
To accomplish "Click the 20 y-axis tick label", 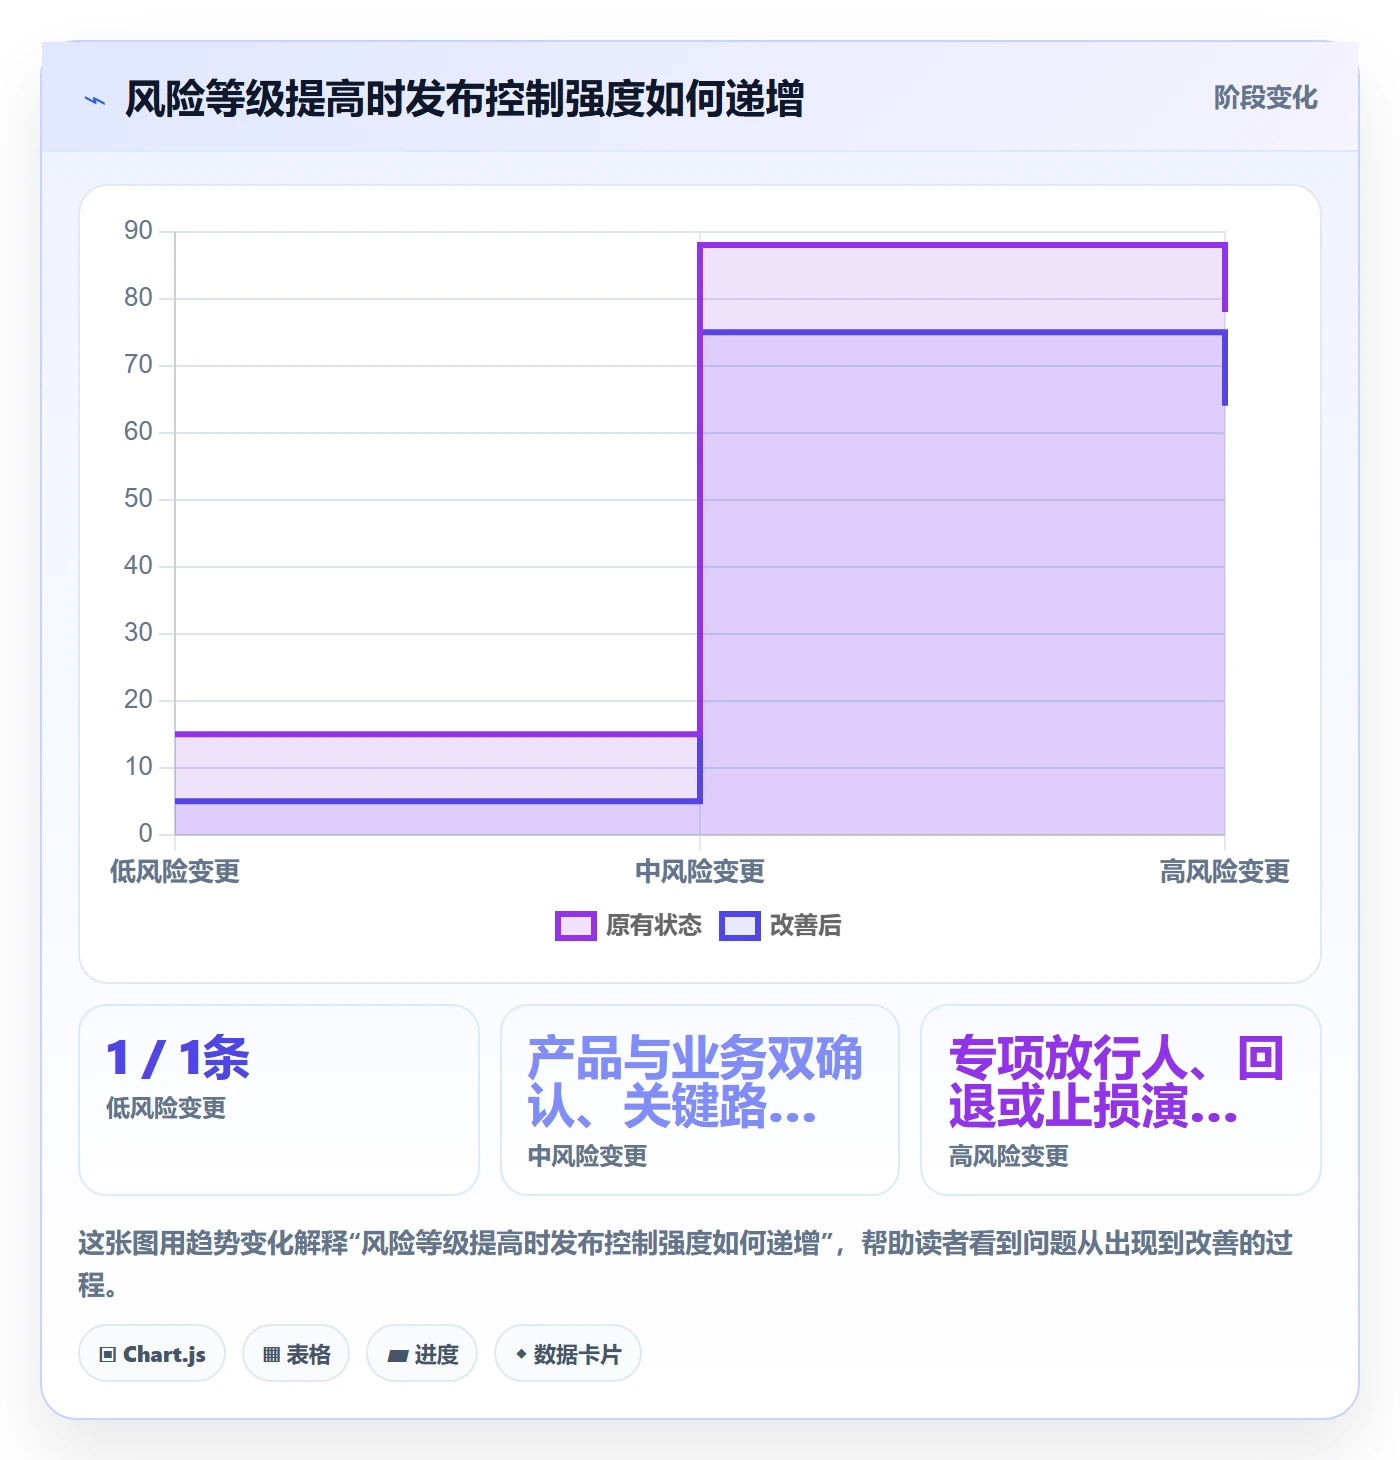I will coord(138,700).
